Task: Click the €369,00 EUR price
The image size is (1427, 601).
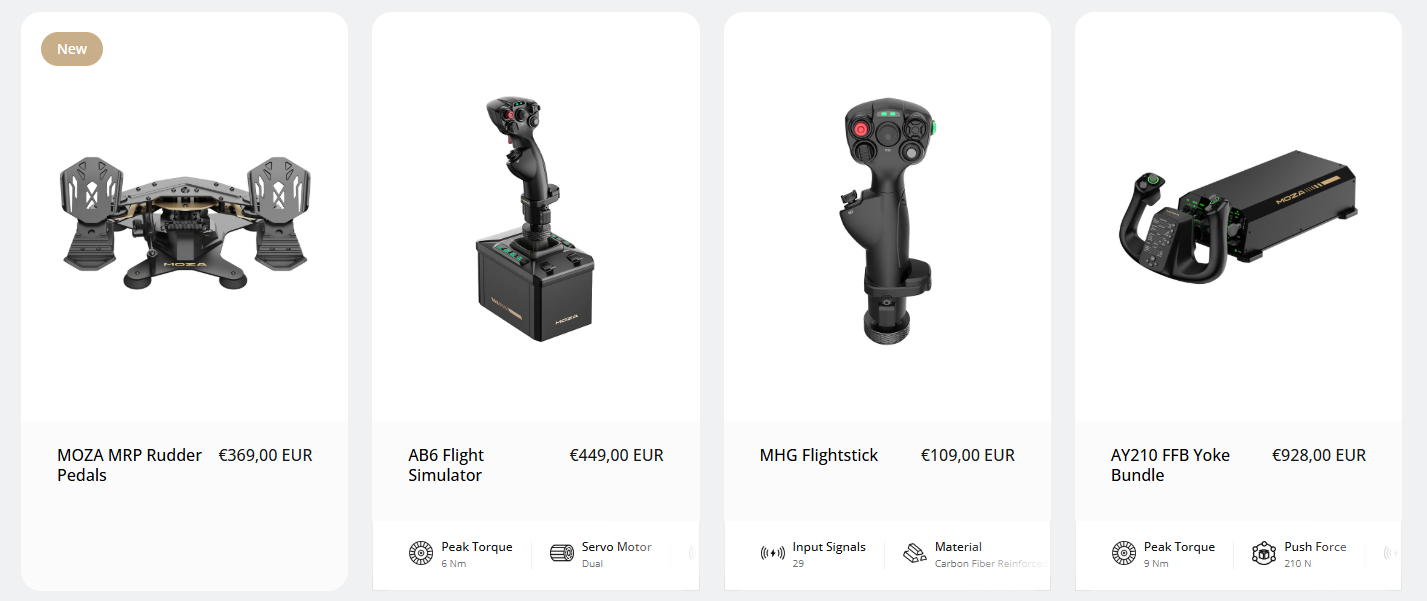Action: [x=266, y=455]
